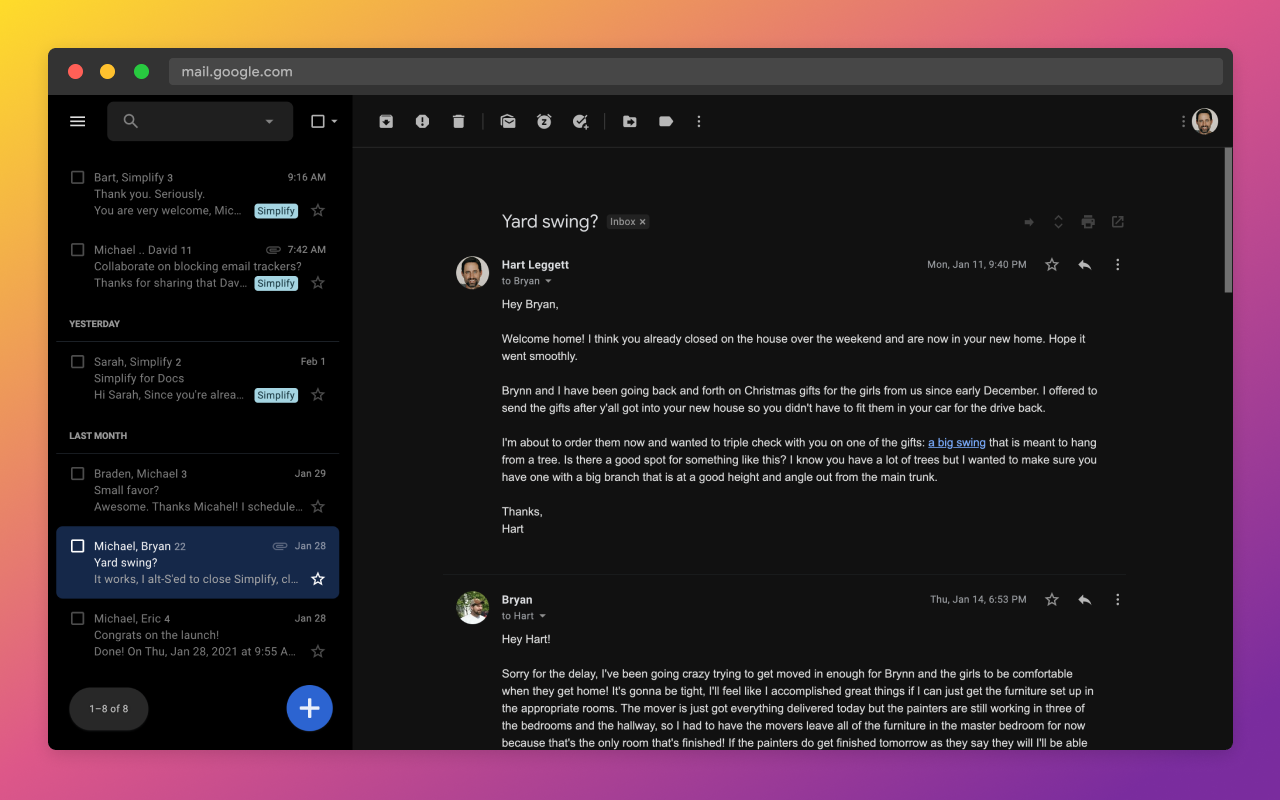Star Hart Leggett's first message

click(1051, 264)
